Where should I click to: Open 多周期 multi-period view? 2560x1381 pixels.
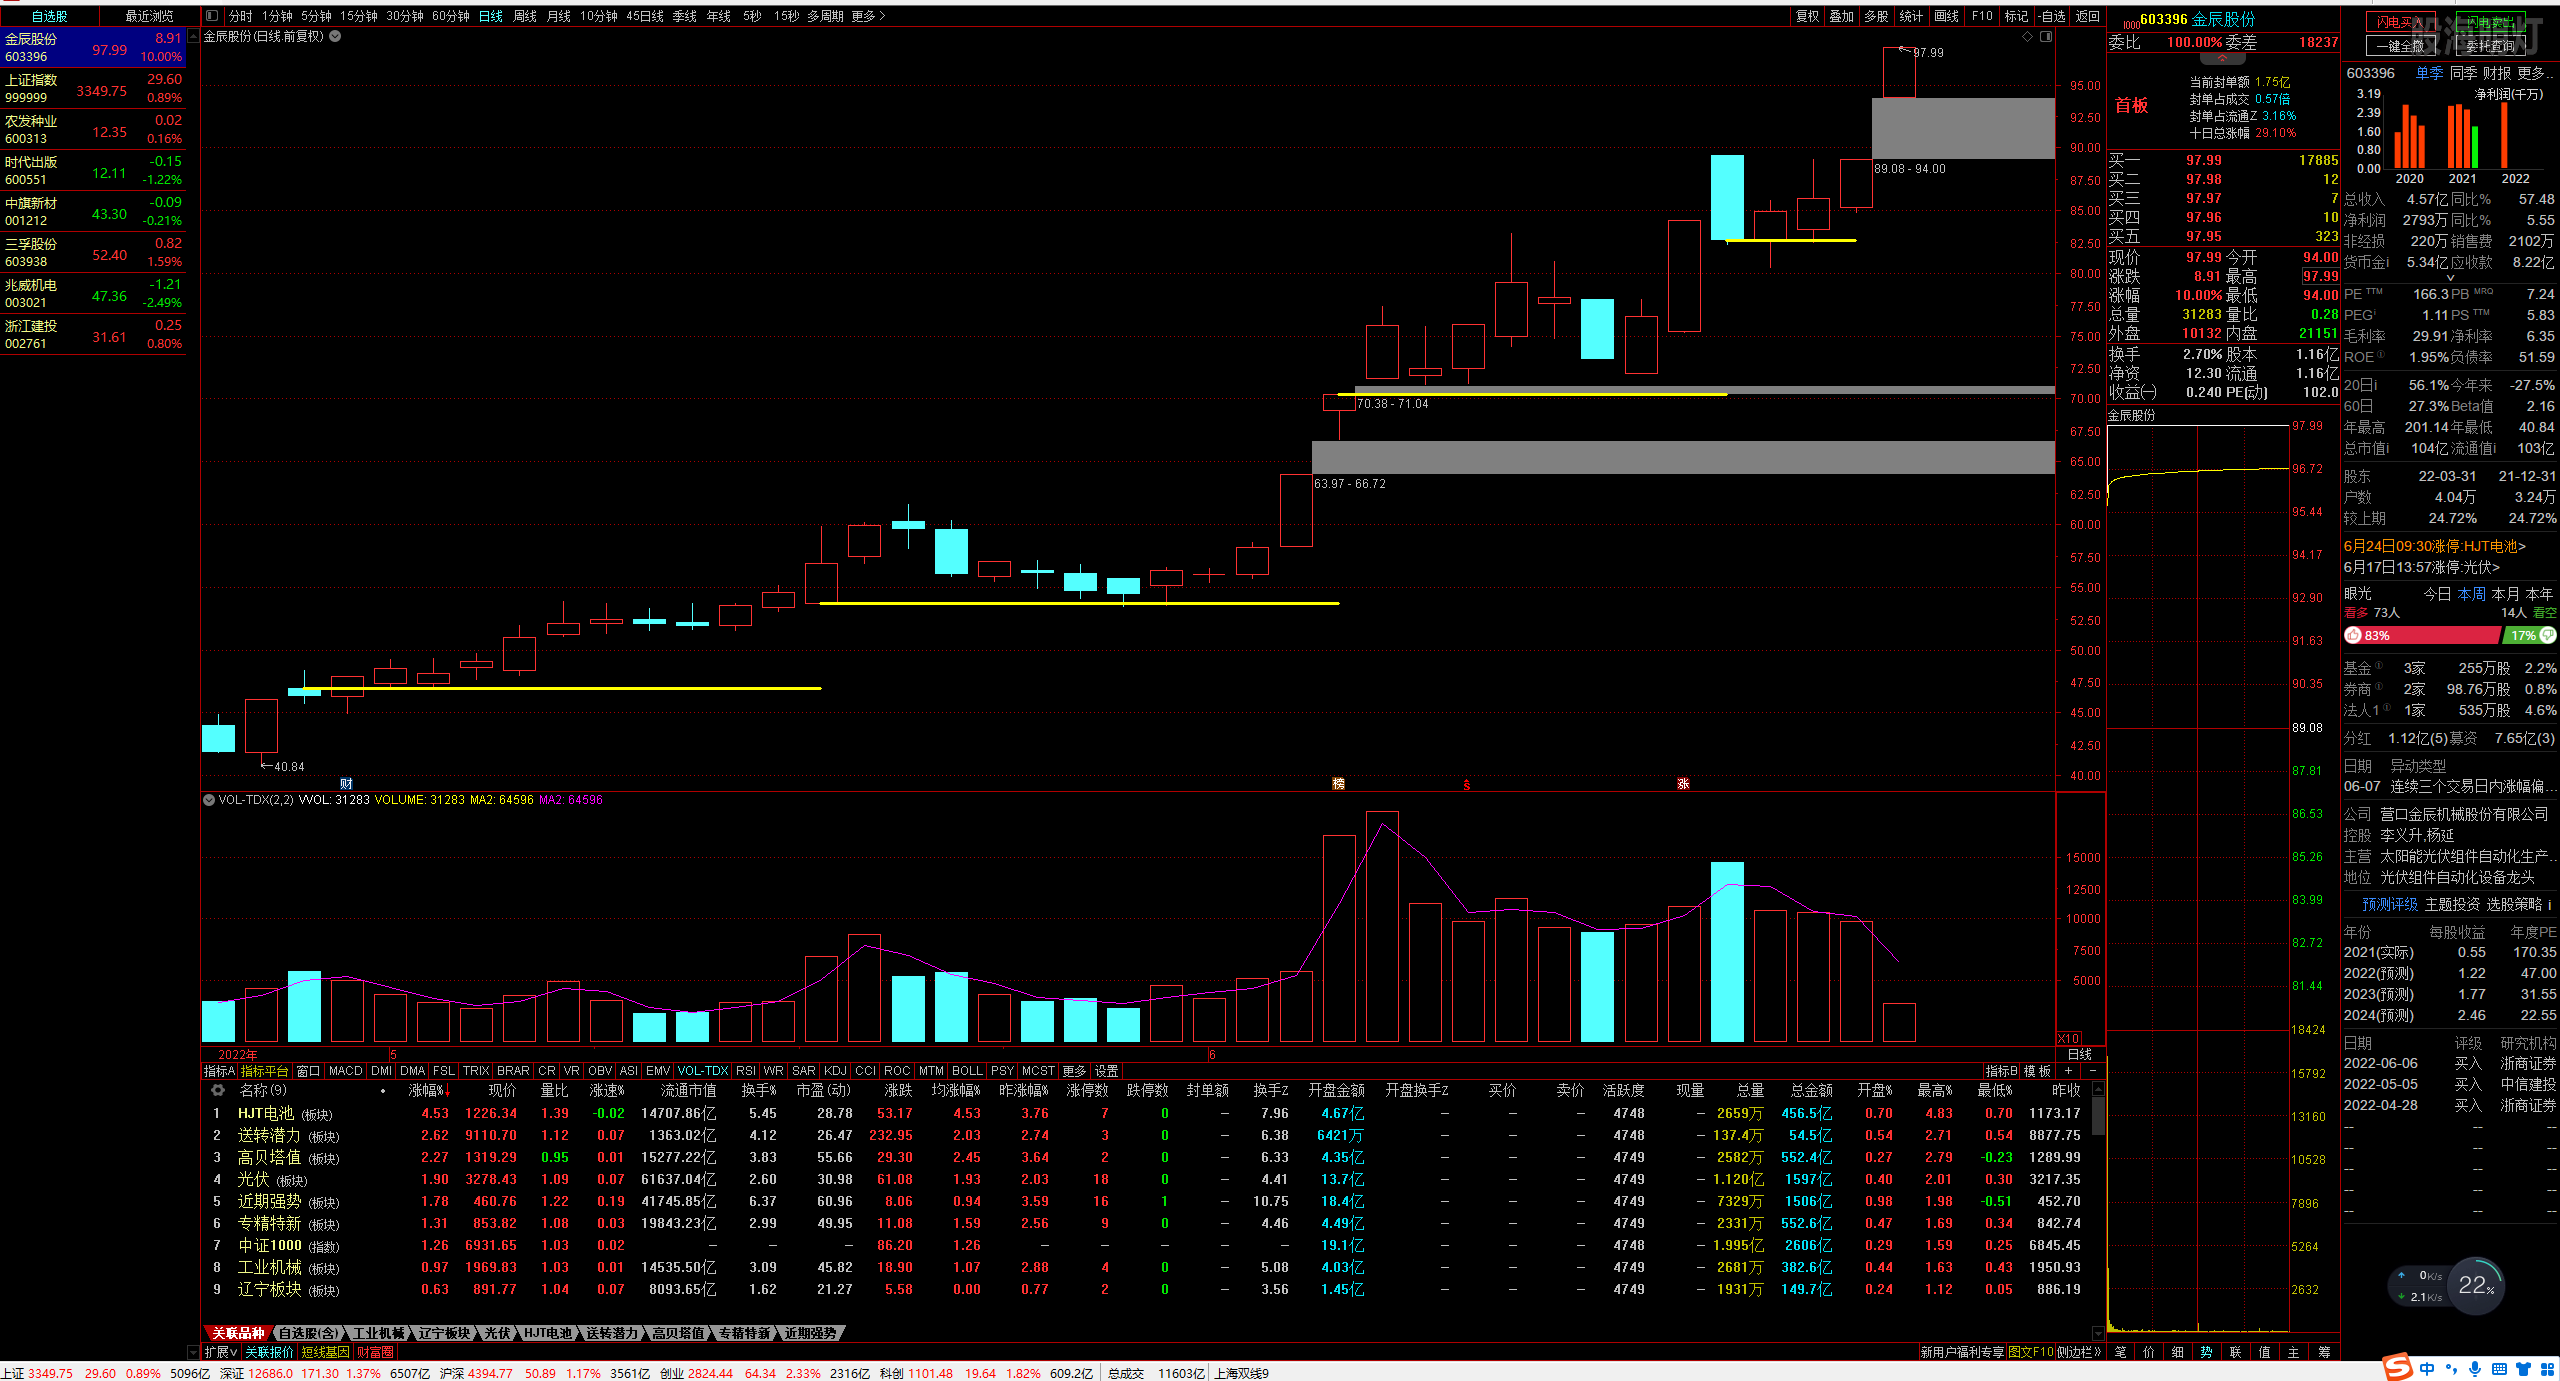pyautogui.click(x=825, y=16)
